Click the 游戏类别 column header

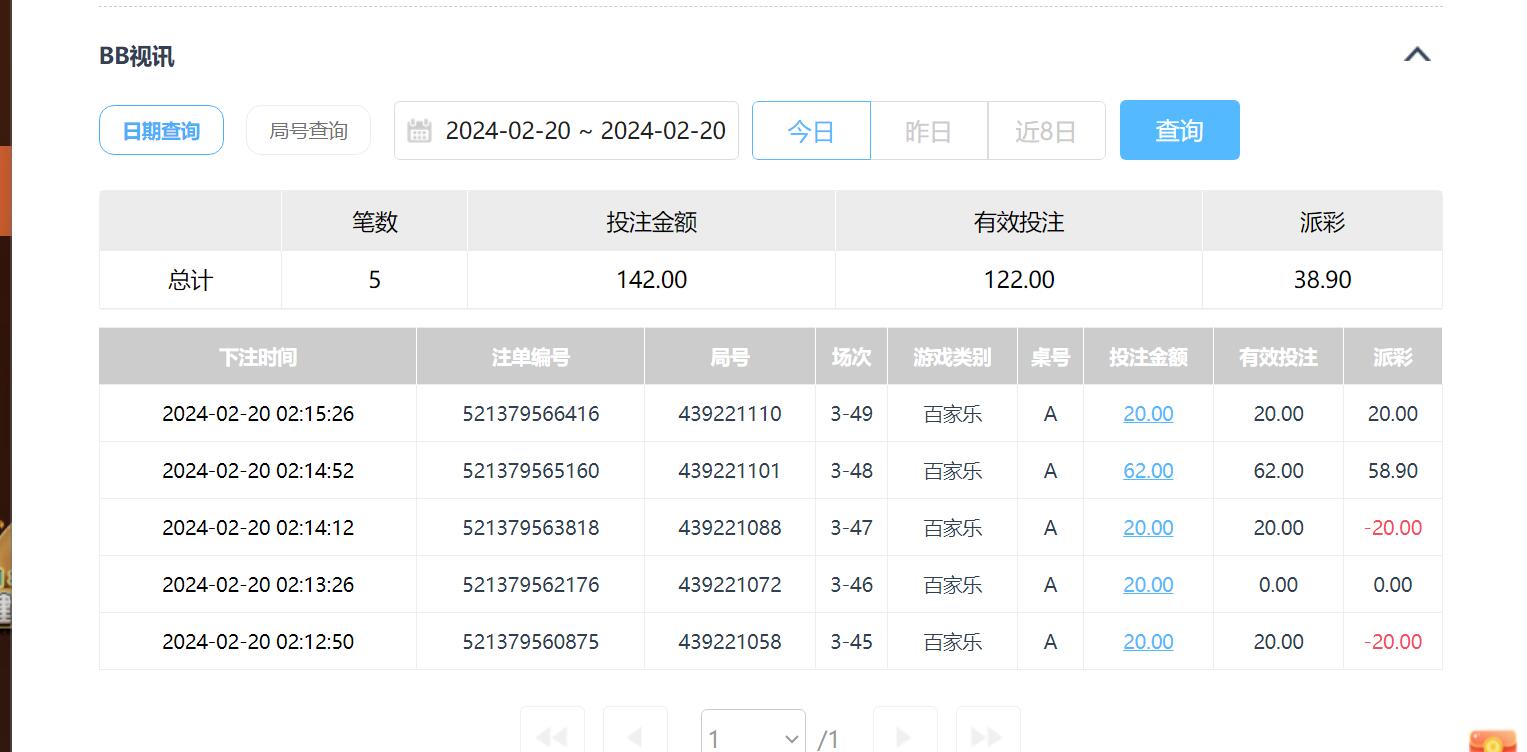click(x=952, y=356)
